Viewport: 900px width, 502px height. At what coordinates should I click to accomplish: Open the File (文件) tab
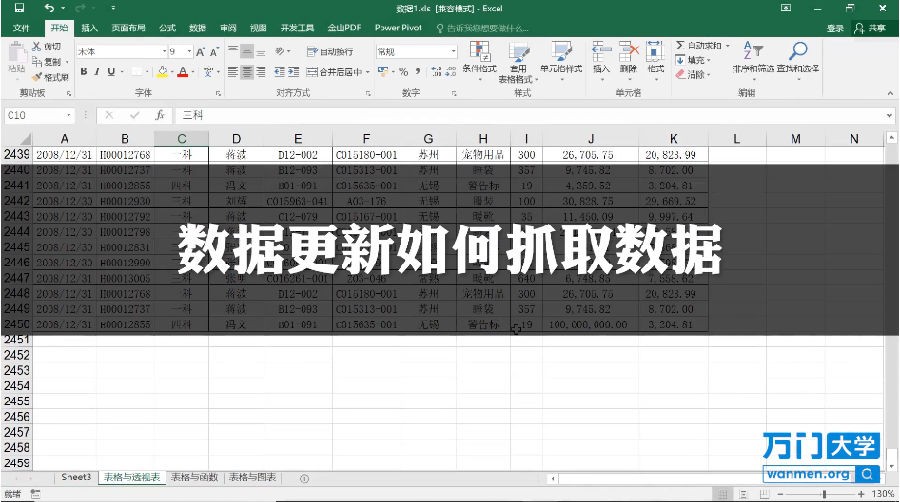click(21, 28)
